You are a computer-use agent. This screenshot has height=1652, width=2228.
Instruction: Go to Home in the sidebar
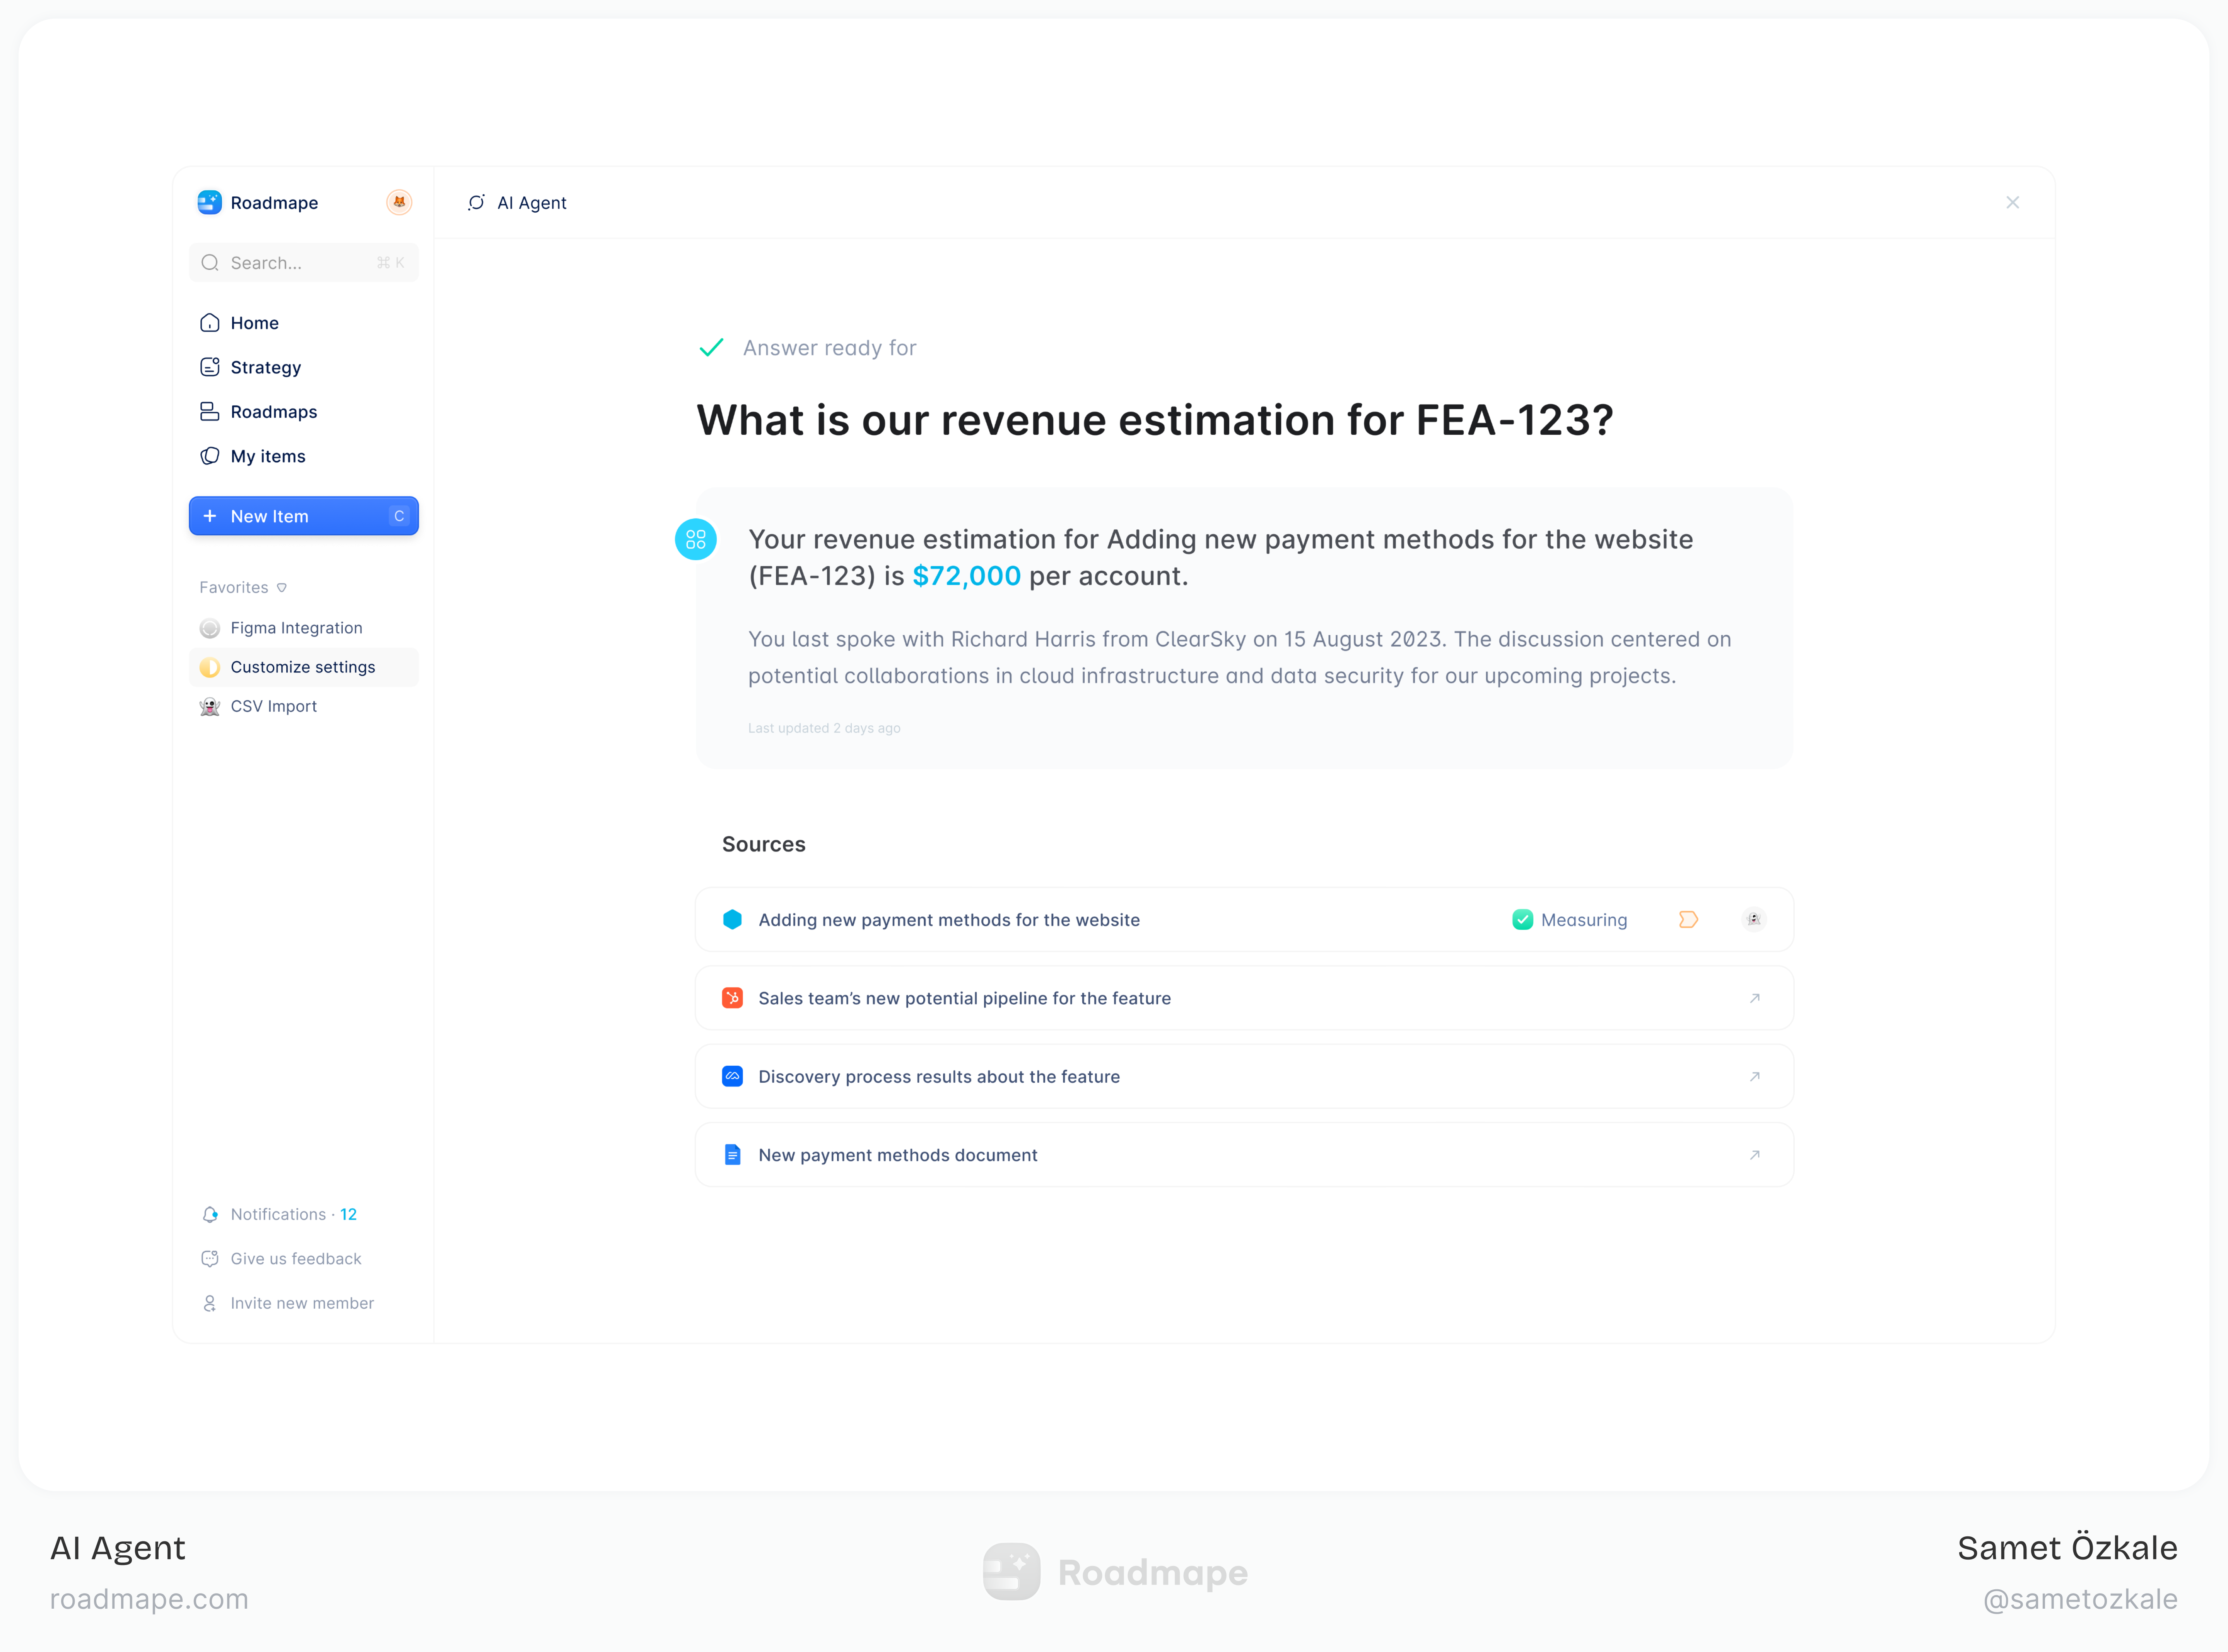click(x=254, y=323)
